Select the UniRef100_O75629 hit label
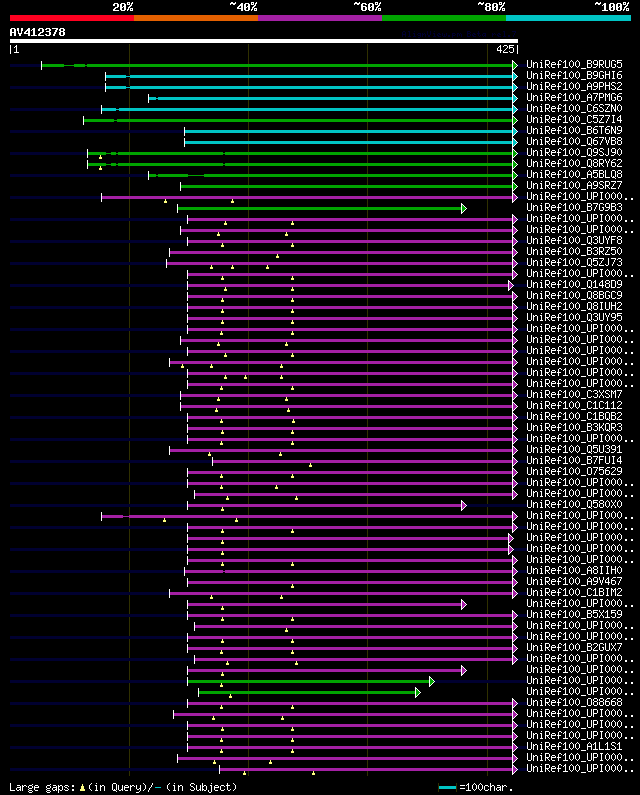The height and width of the screenshot is (795, 640). 574,472
